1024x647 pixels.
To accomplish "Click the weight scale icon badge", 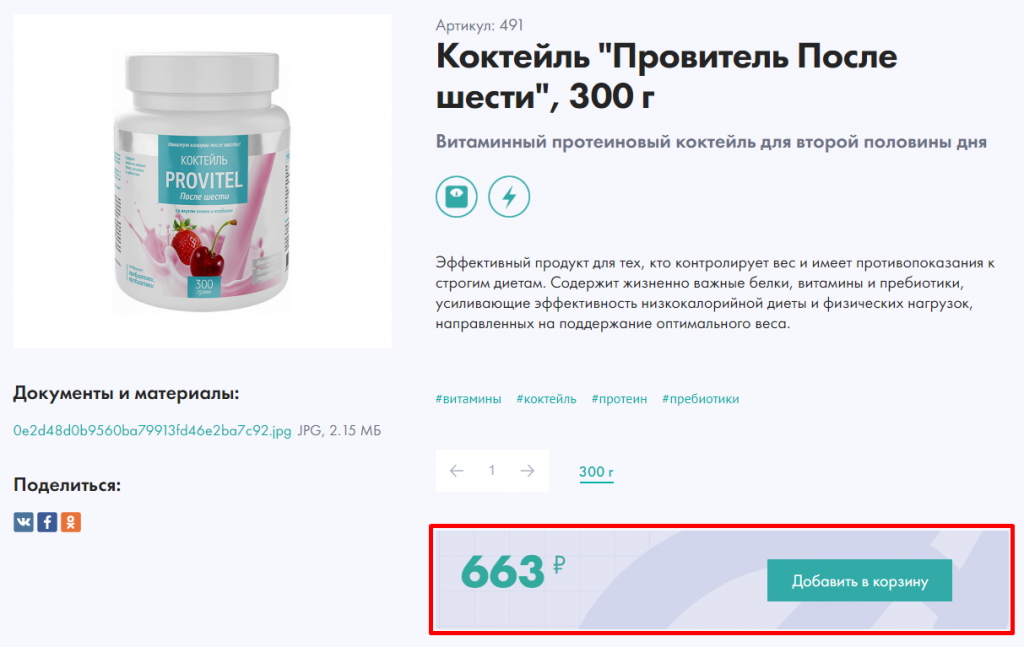I will coord(456,197).
